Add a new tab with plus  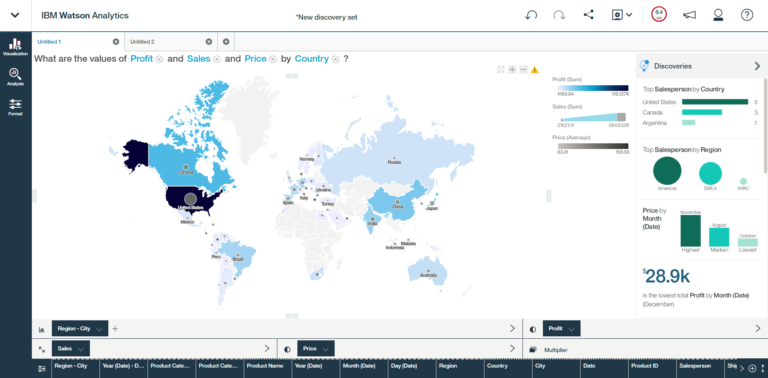[x=226, y=42]
